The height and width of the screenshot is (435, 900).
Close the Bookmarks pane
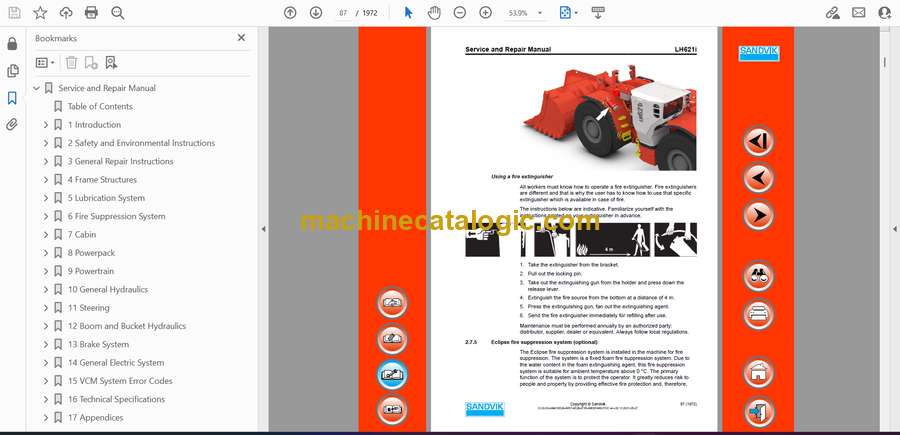[241, 38]
